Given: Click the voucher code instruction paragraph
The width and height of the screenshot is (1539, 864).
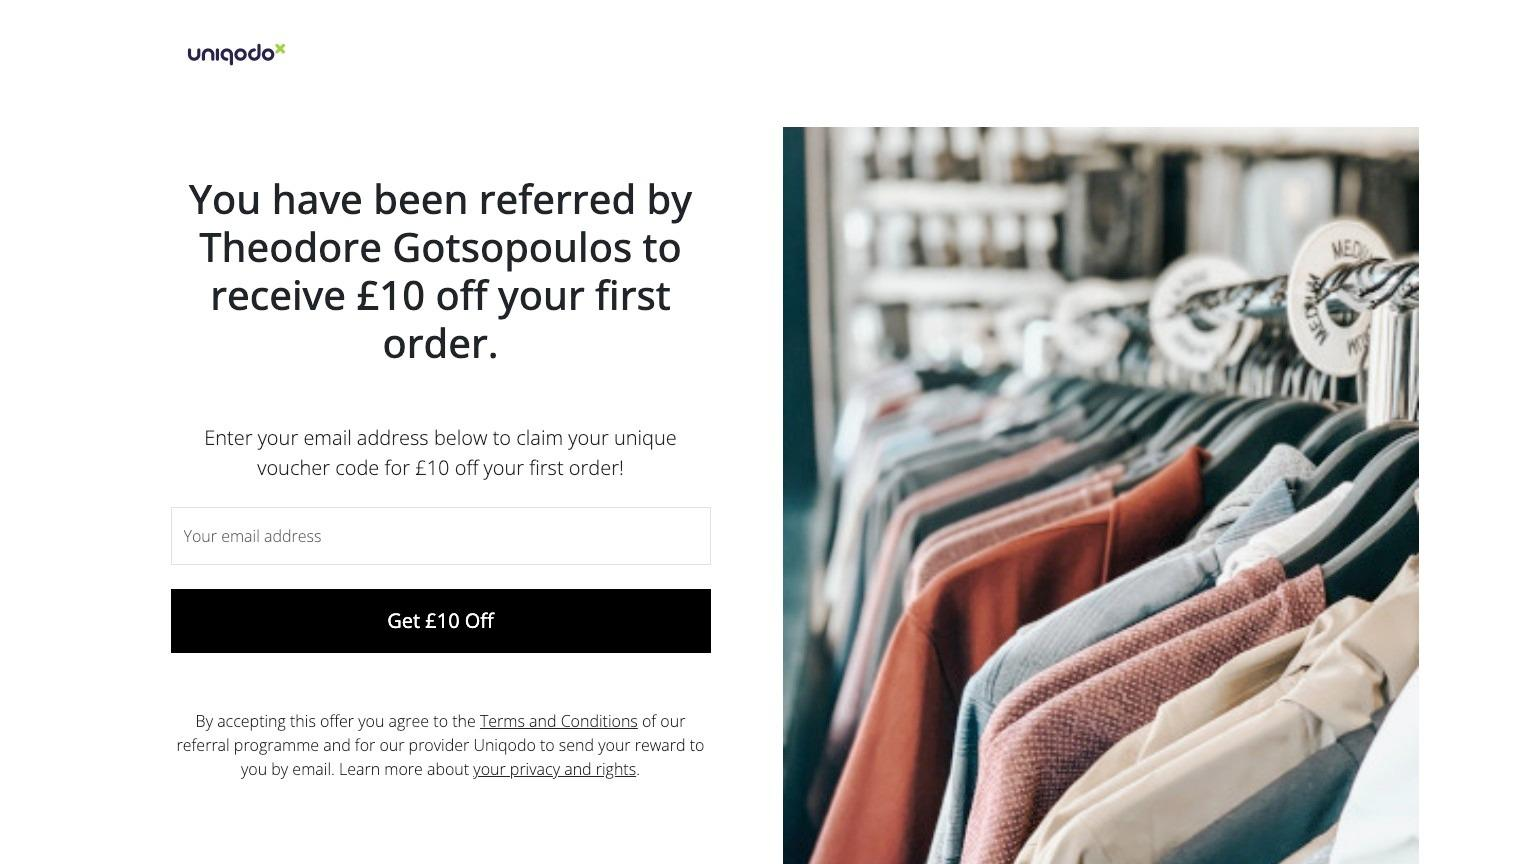Looking at the screenshot, I should click(x=440, y=453).
